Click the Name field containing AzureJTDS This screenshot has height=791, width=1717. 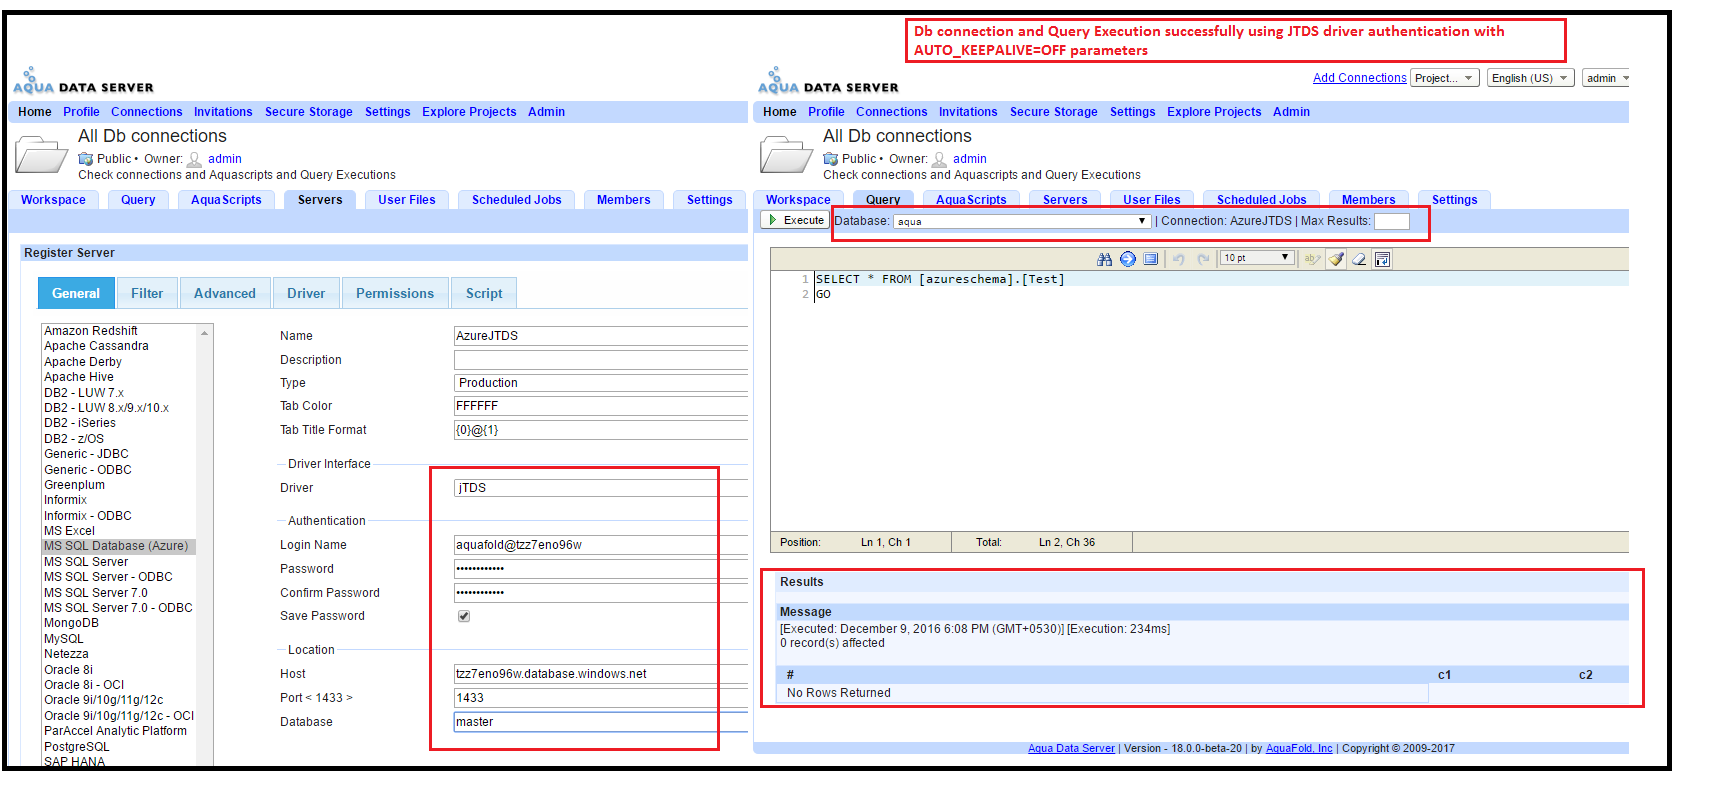tap(601, 336)
